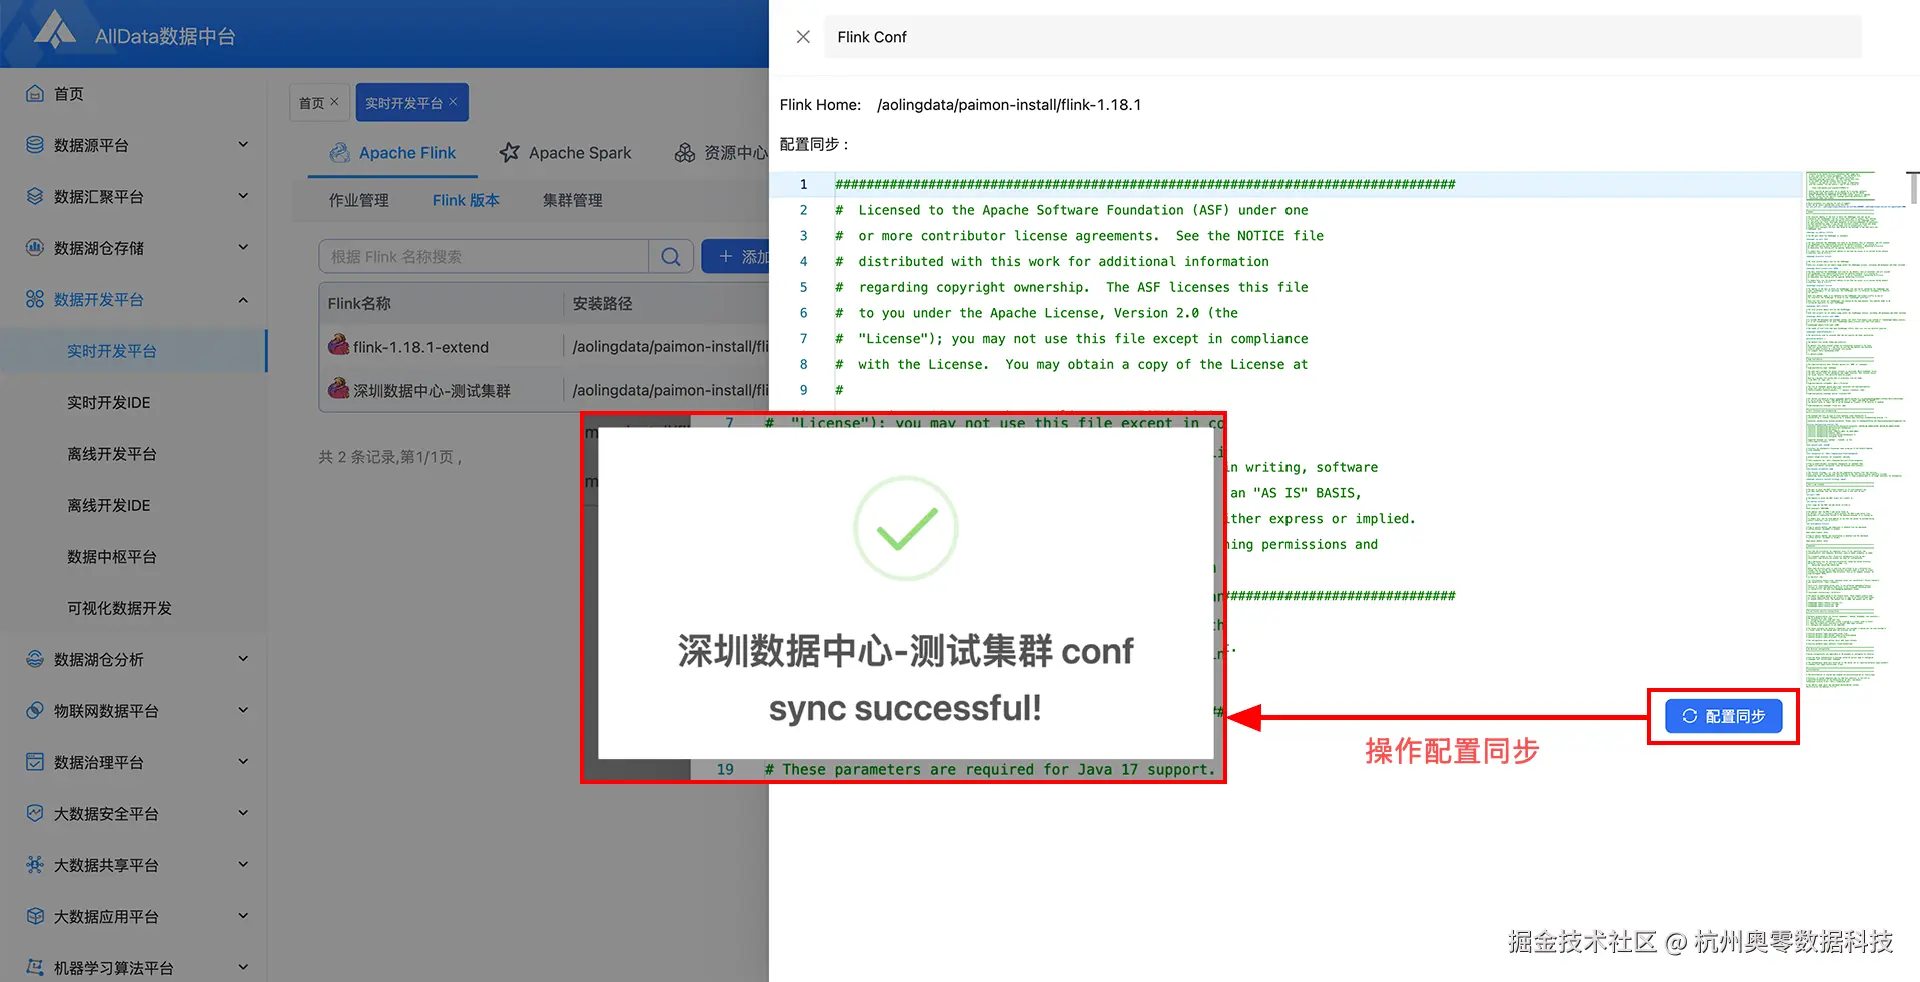Screen dimensions: 1920x982
Task: Click the Apache Flink squirrel tab icon
Action: click(340, 152)
